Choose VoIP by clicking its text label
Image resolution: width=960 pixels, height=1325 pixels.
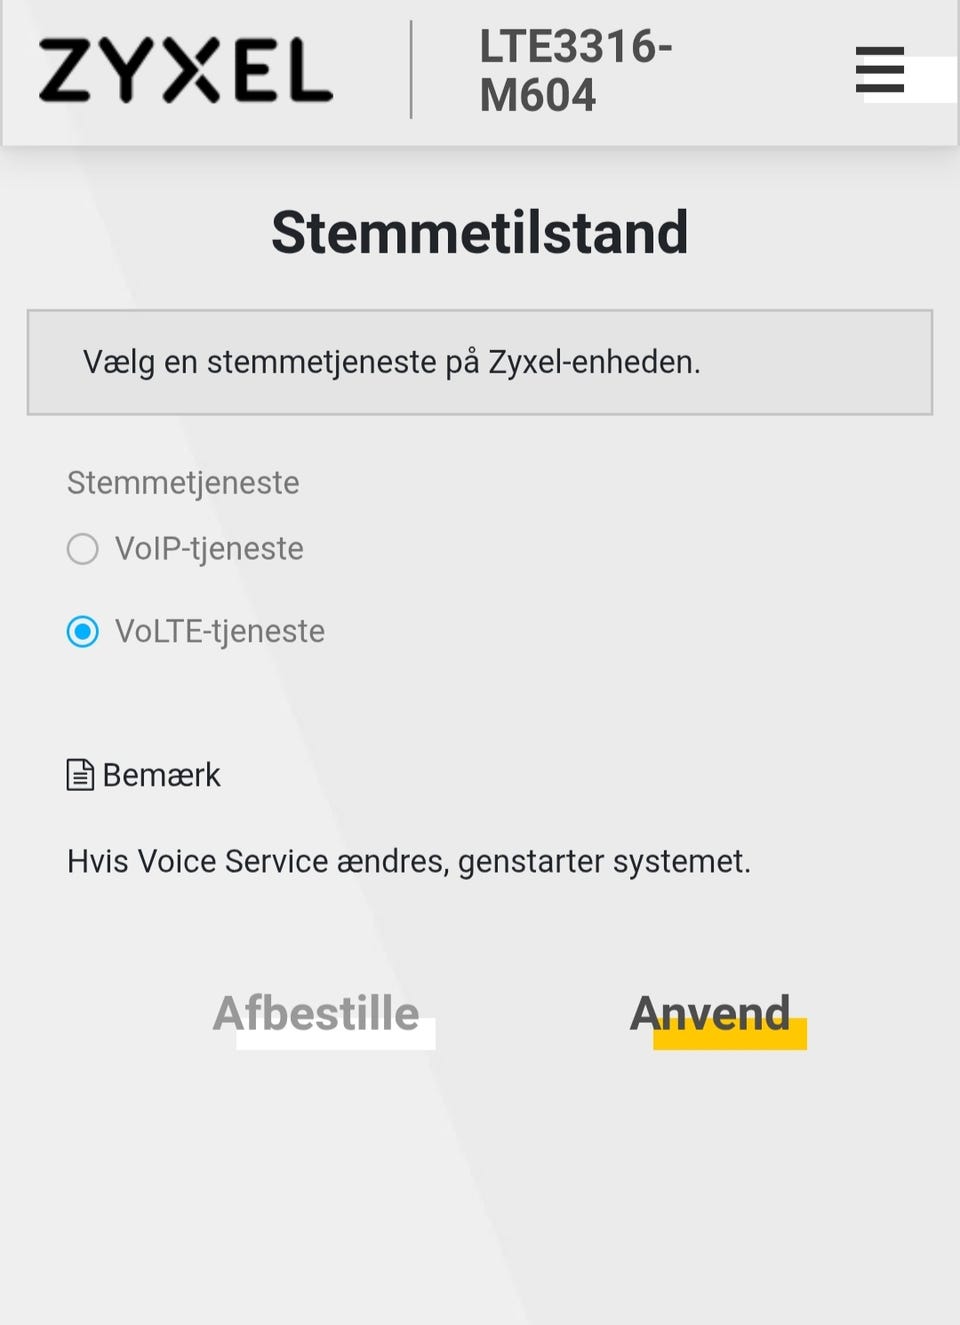coord(209,549)
